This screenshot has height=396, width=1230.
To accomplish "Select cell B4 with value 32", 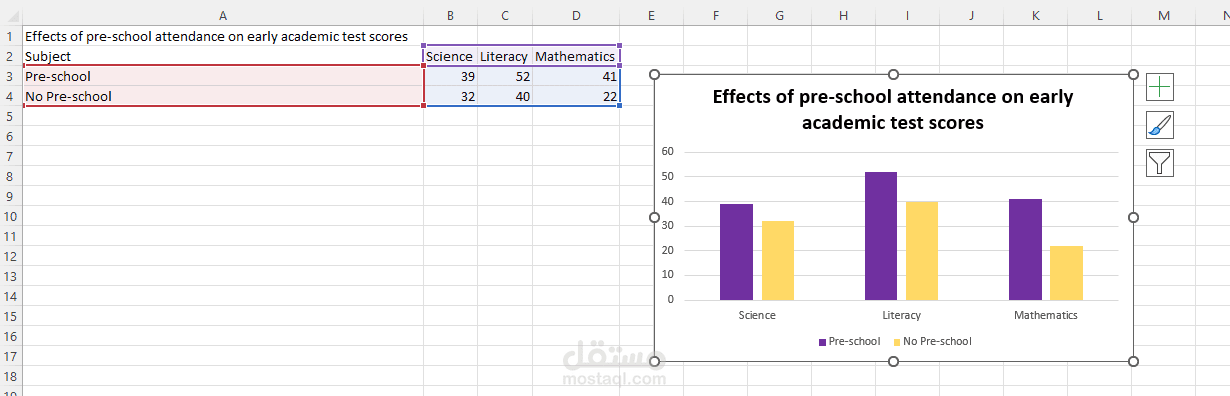I will (x=450, y=96).
